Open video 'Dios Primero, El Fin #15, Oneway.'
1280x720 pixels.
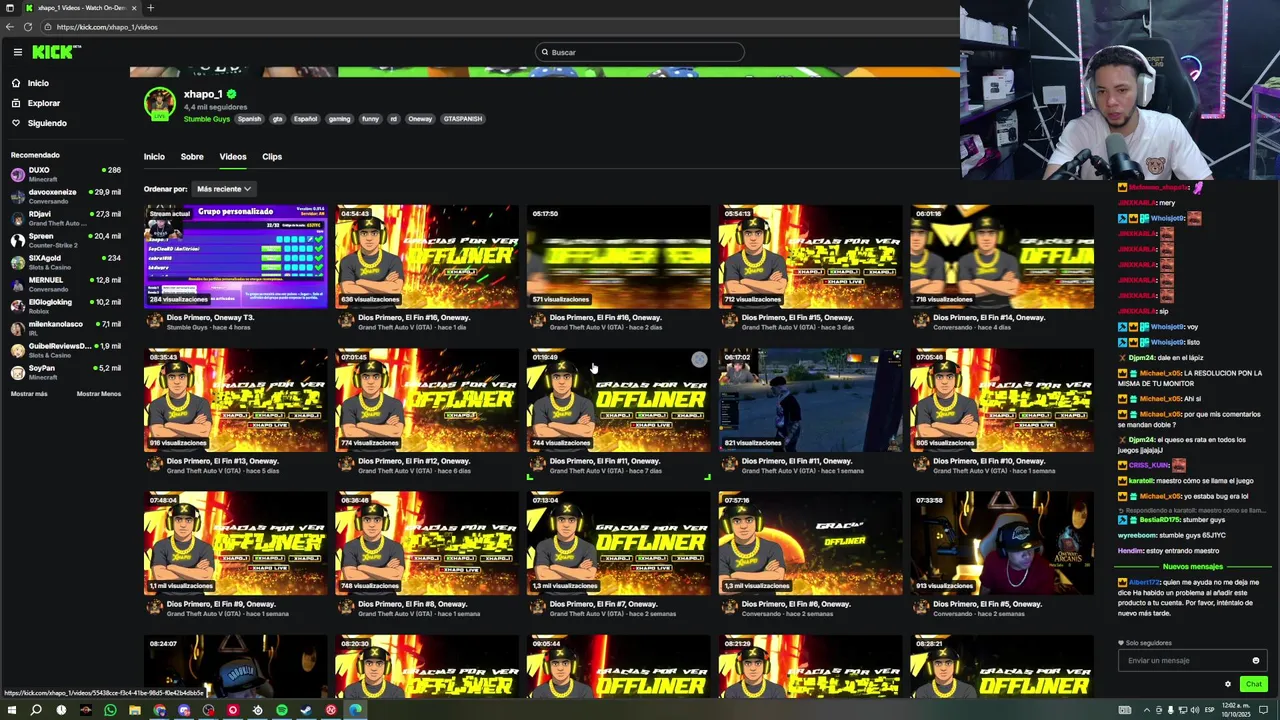pos(810,256)
